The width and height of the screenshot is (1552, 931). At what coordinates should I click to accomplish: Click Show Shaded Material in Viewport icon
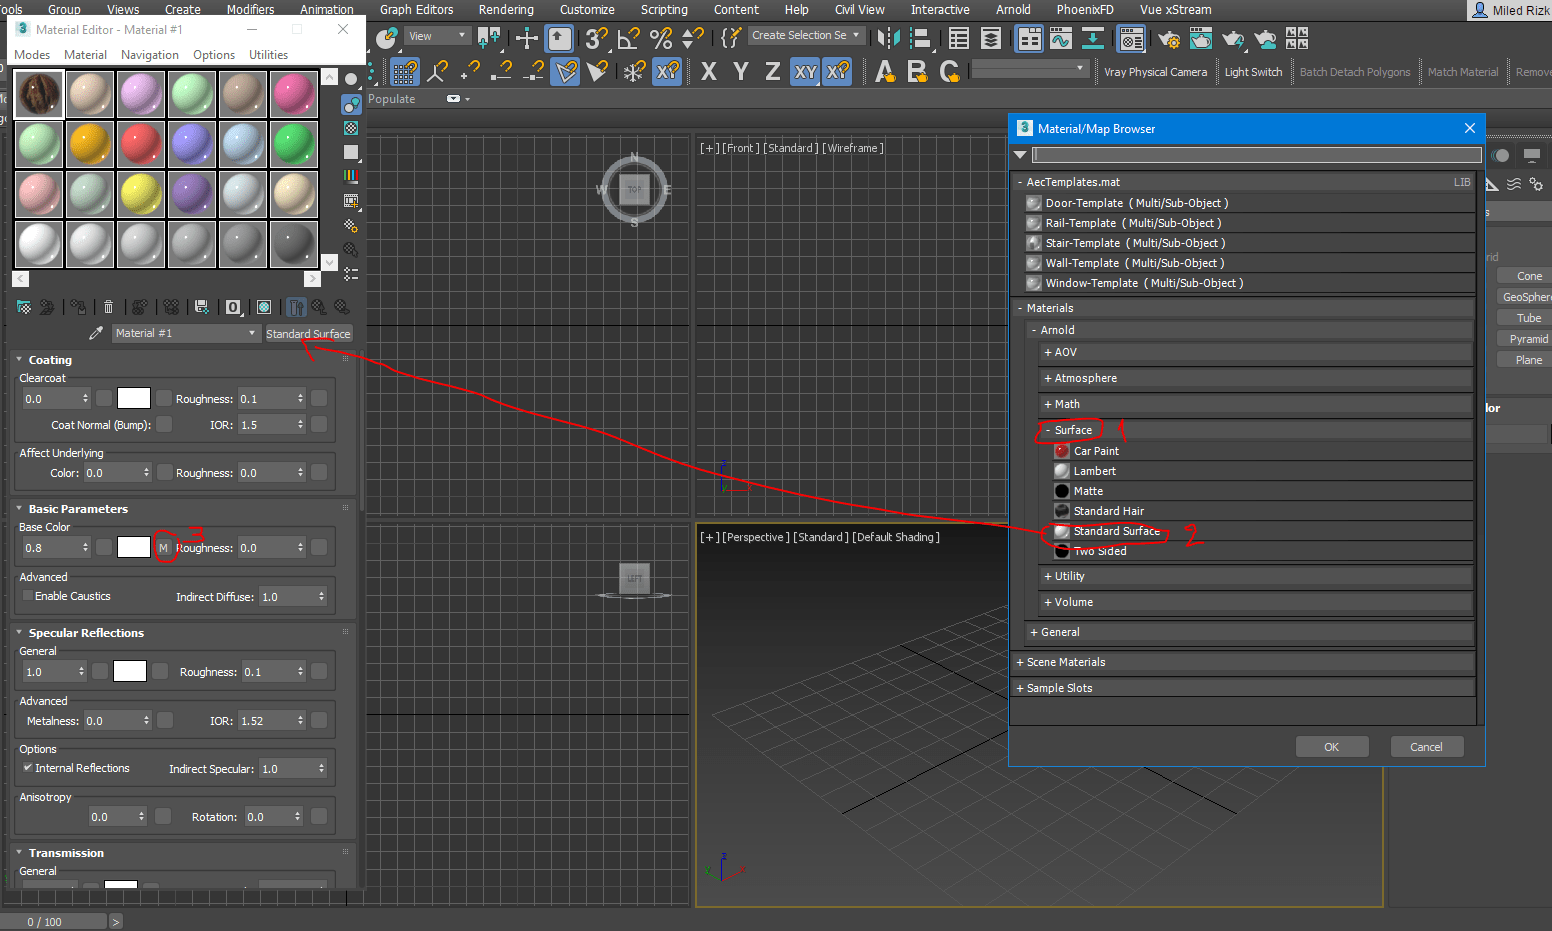[x=264, y=307]
